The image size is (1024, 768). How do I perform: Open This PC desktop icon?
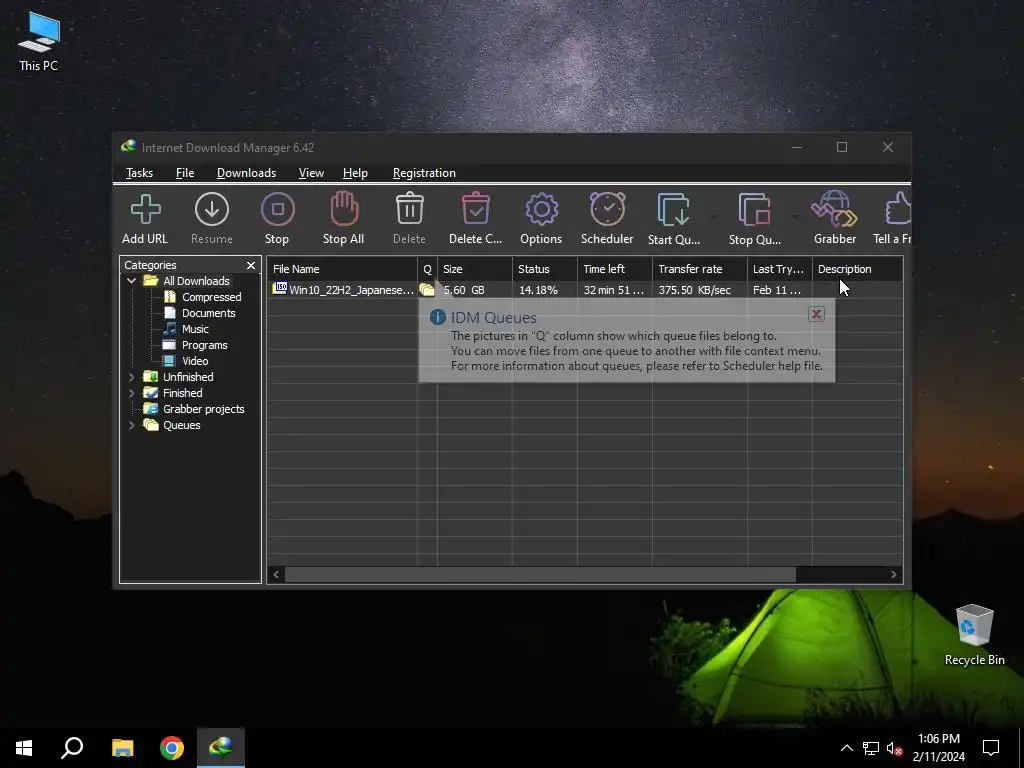click(x=39, y=42)
